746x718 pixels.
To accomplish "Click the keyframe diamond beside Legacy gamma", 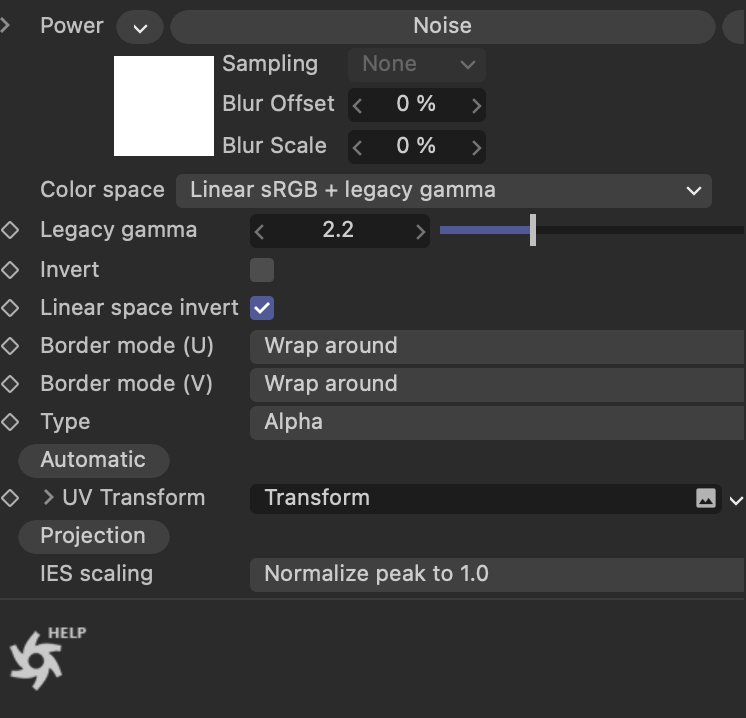I will [x=10, y=230].
